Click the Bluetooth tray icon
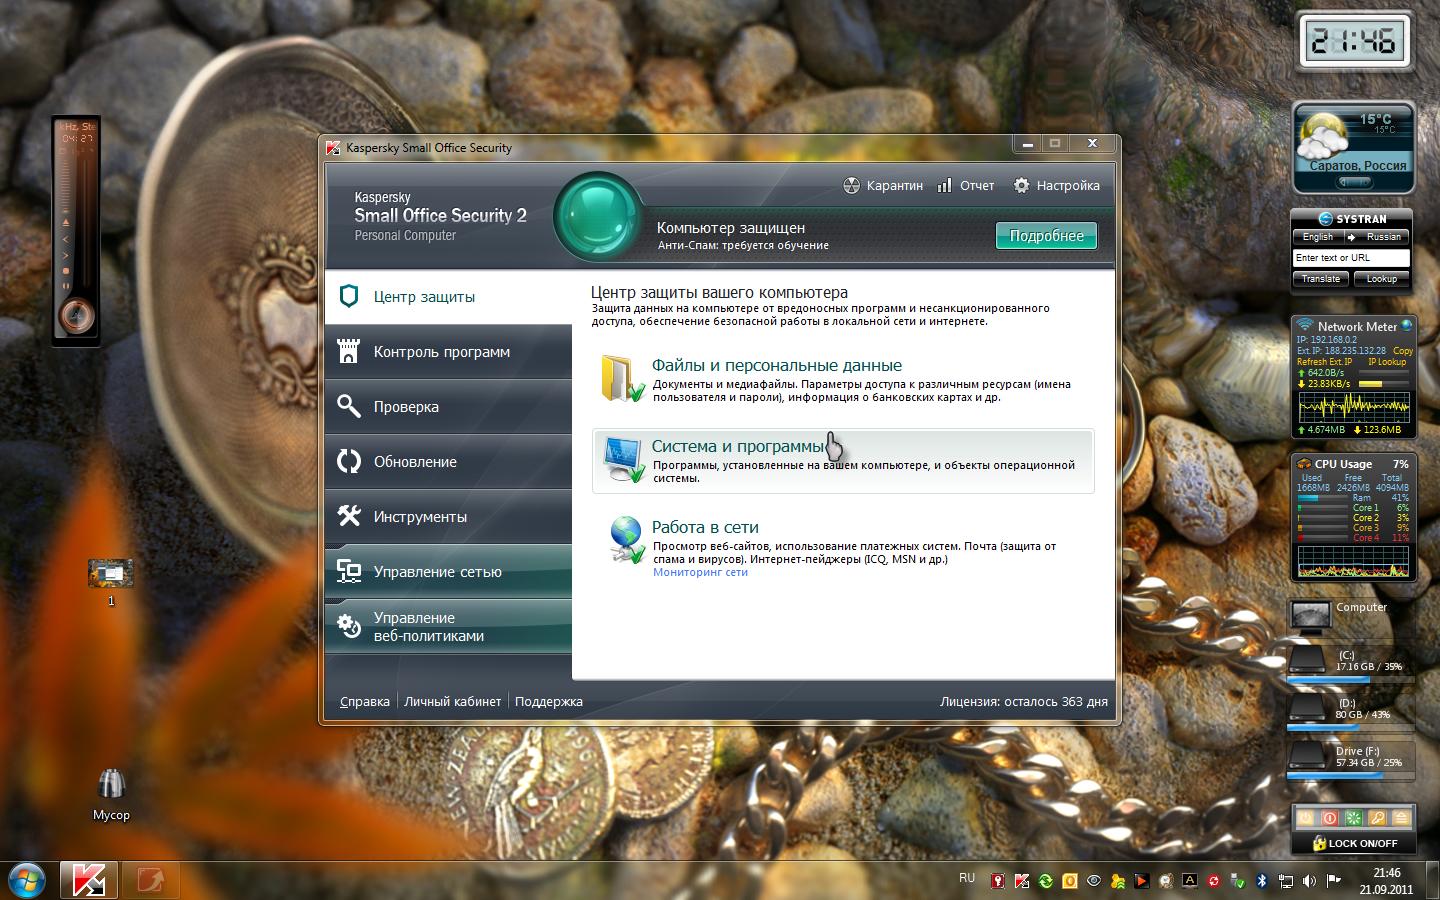1440x900 pixels. [x=1262, y=881]
